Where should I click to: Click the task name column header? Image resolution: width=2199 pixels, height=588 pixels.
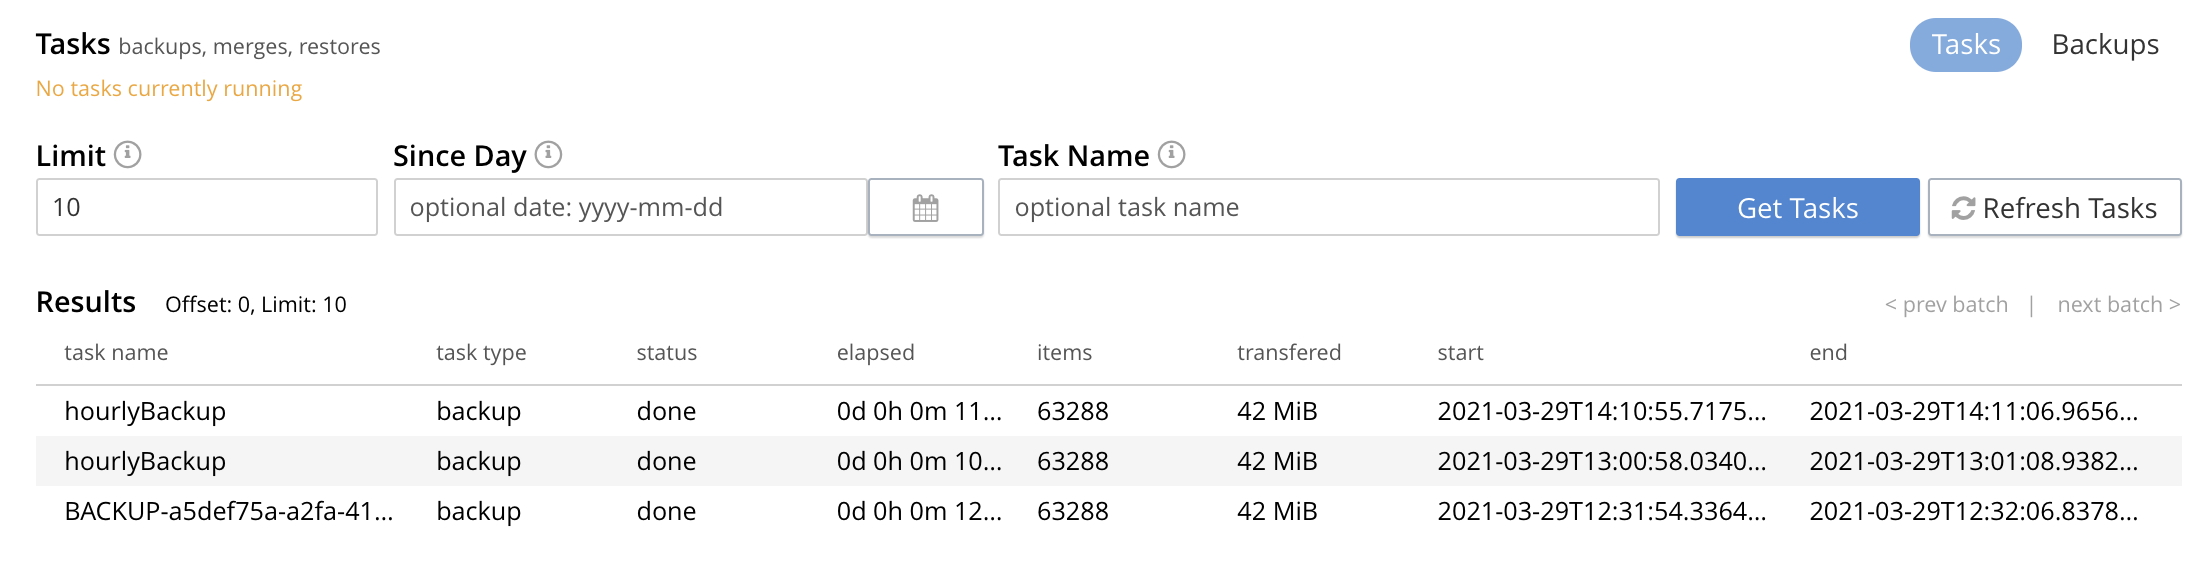(x=116, y=353)
